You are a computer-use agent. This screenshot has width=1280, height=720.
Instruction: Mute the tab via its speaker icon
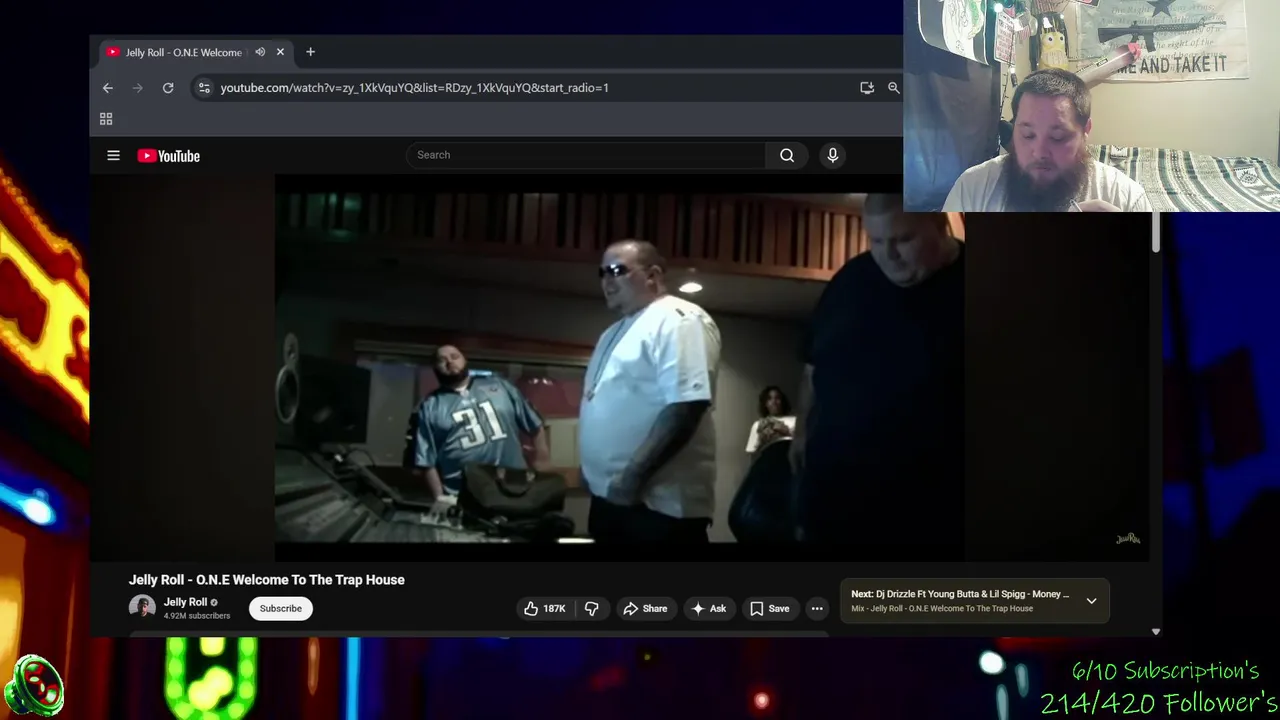(260, 52)
